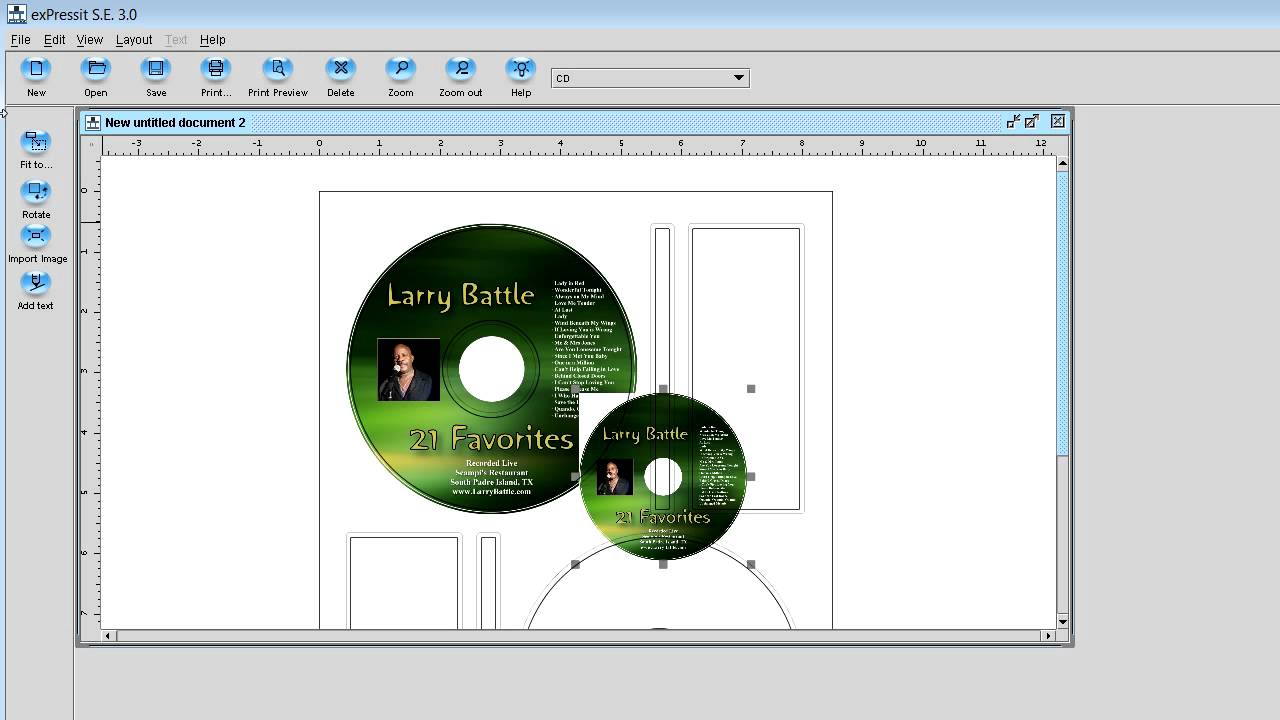Click the vertical scrollbar up arrow

tap(1063, 162)
